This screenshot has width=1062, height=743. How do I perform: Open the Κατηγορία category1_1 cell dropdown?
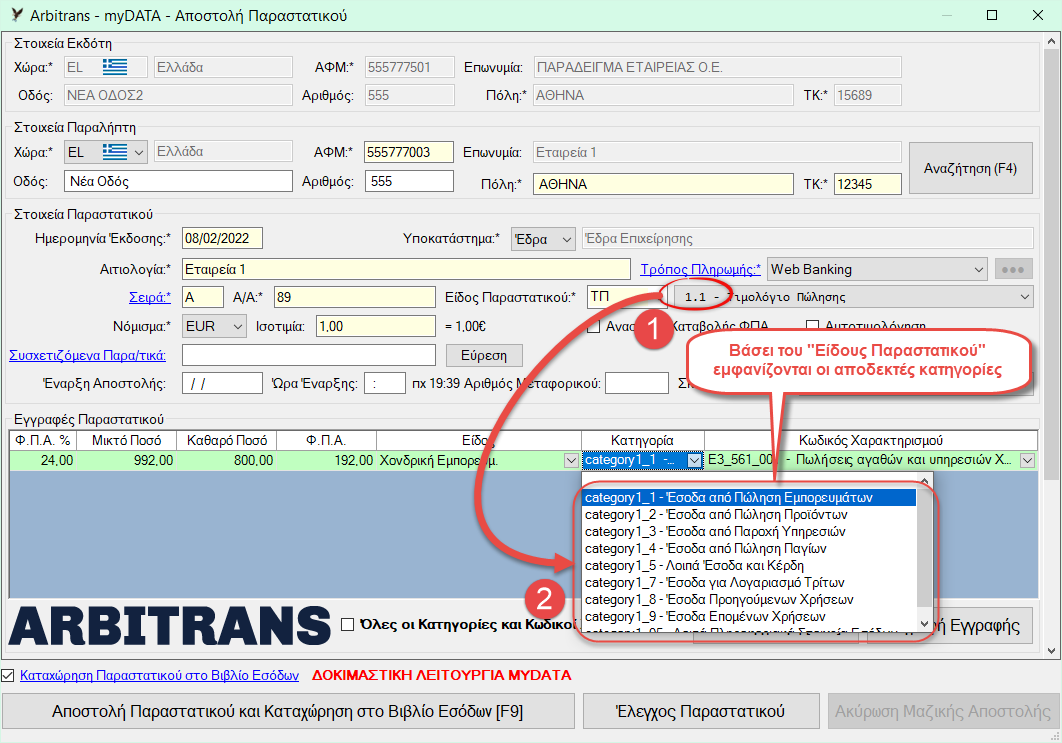click(x=694, y=461)
